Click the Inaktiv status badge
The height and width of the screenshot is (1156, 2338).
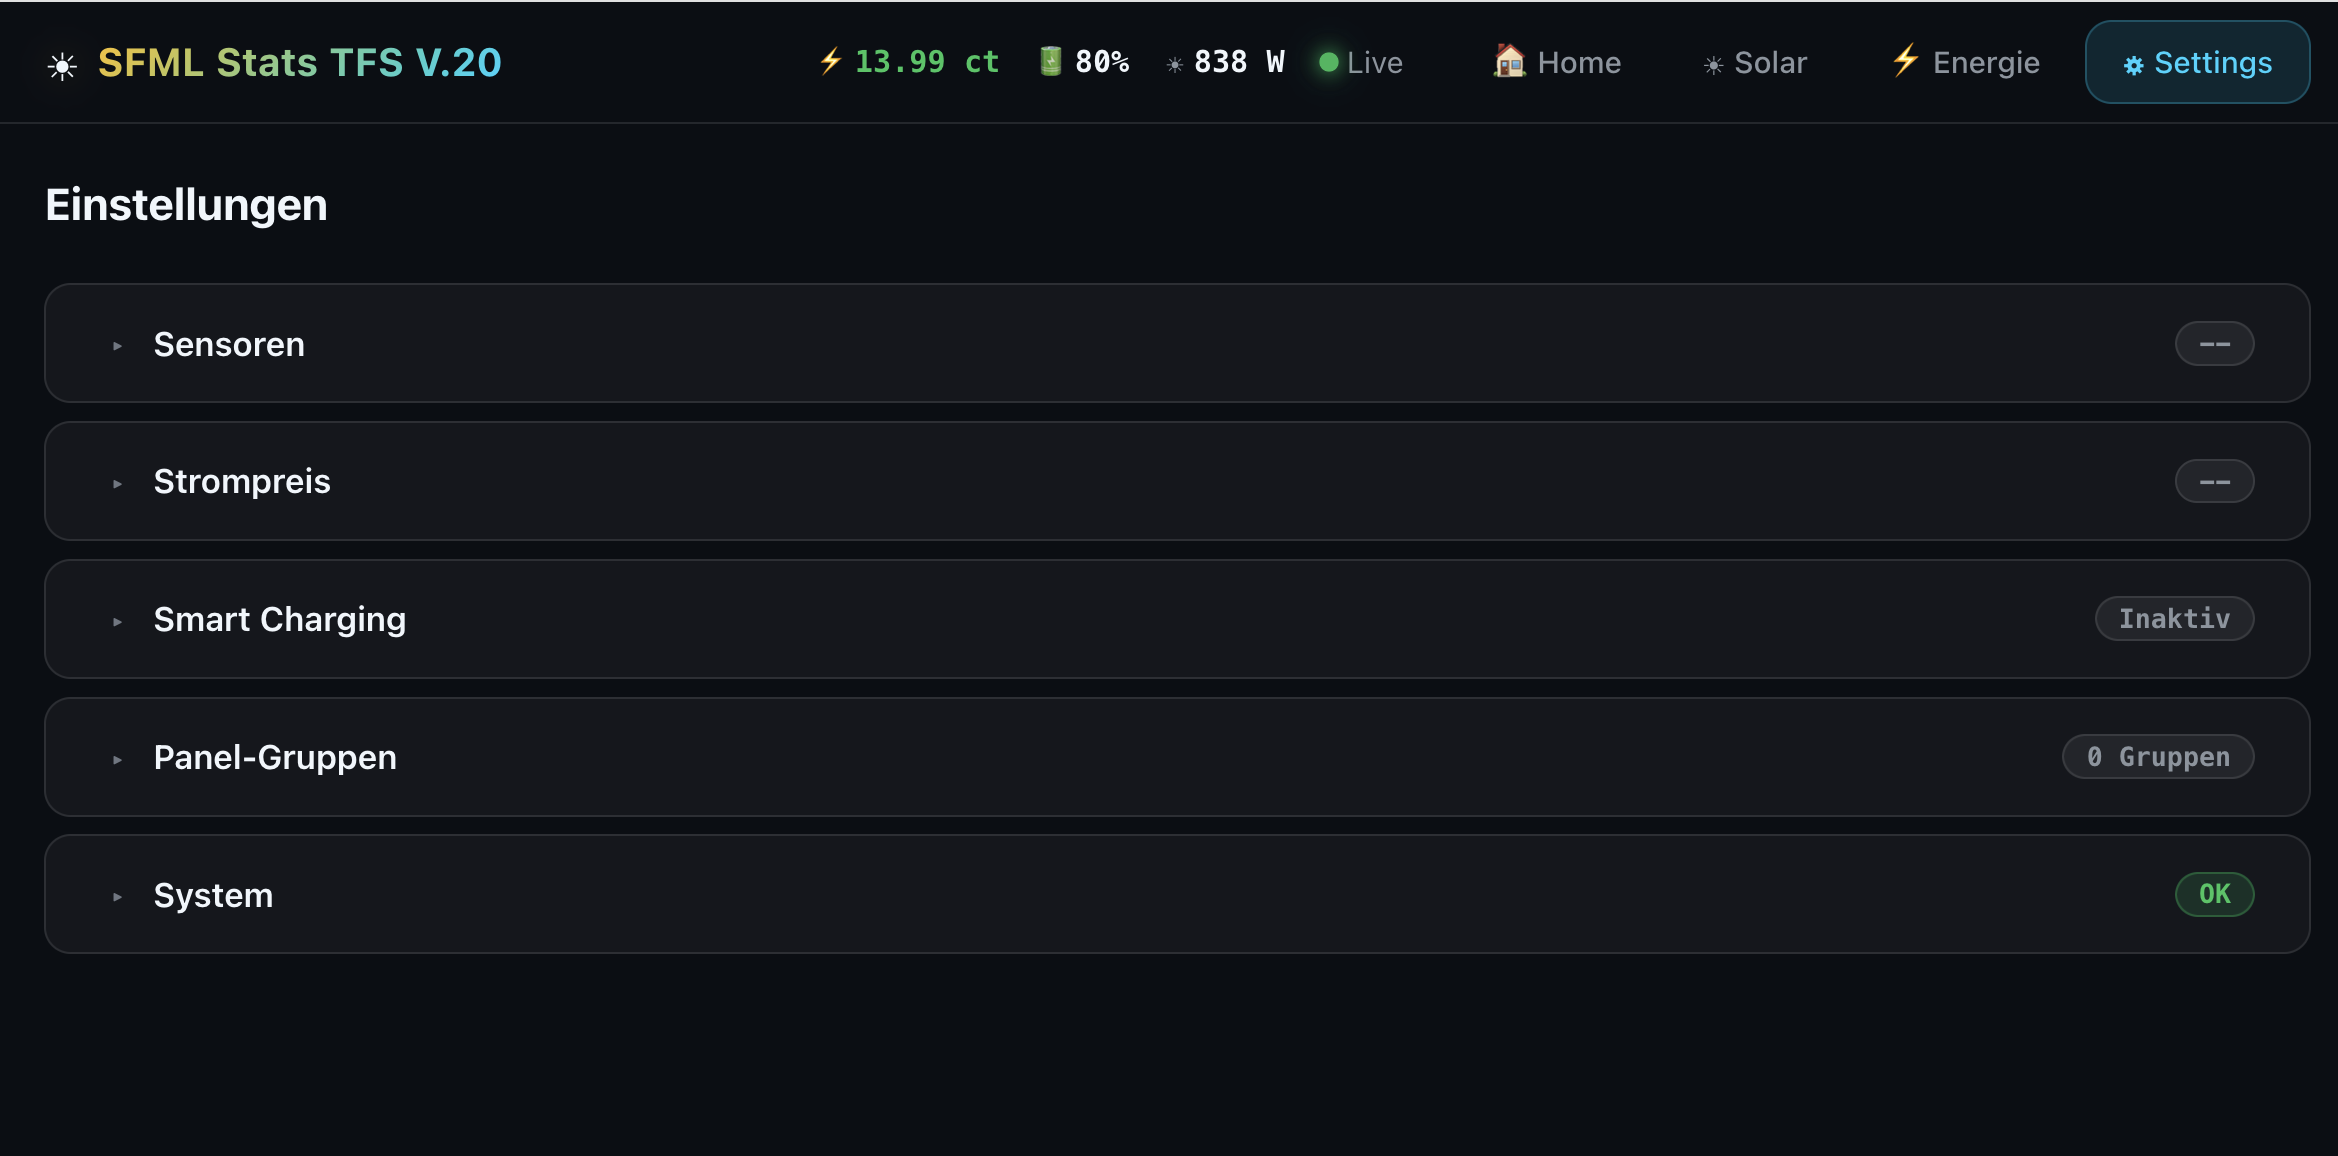(x=2174, y=619)
